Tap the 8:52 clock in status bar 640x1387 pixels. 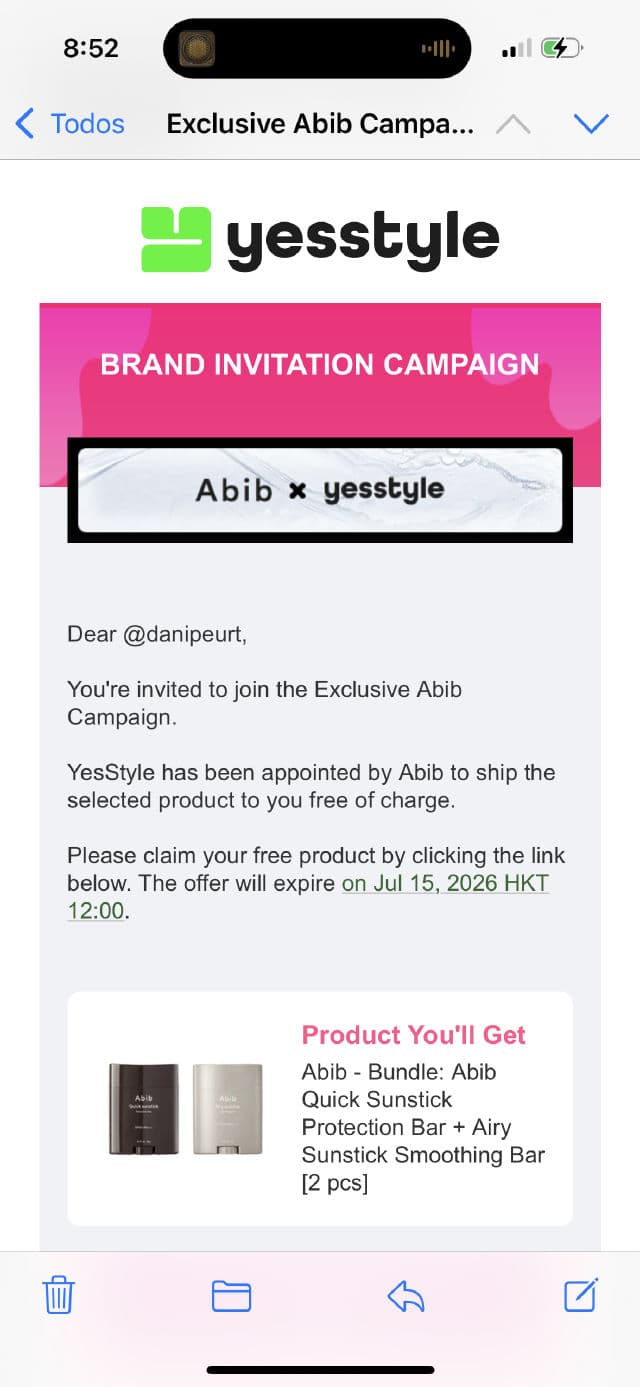(91, 48)
